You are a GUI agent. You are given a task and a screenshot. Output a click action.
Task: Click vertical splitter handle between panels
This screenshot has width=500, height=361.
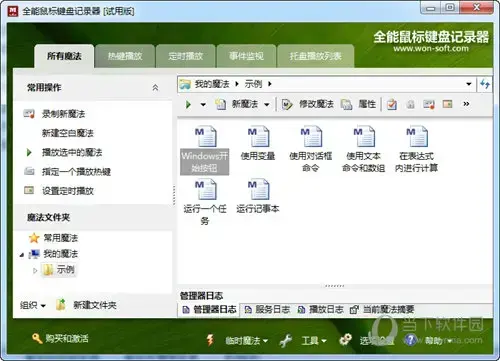174,194
